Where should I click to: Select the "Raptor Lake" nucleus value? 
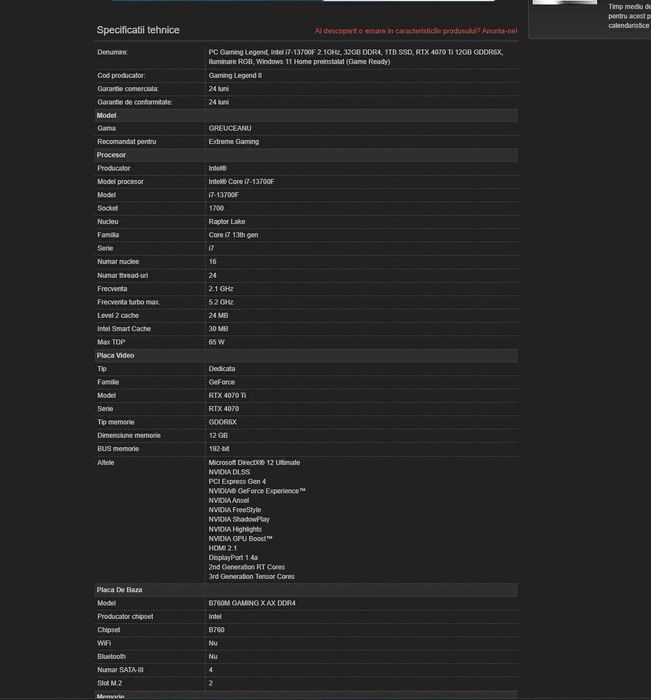pyautogui.click(x=227, y=222)
